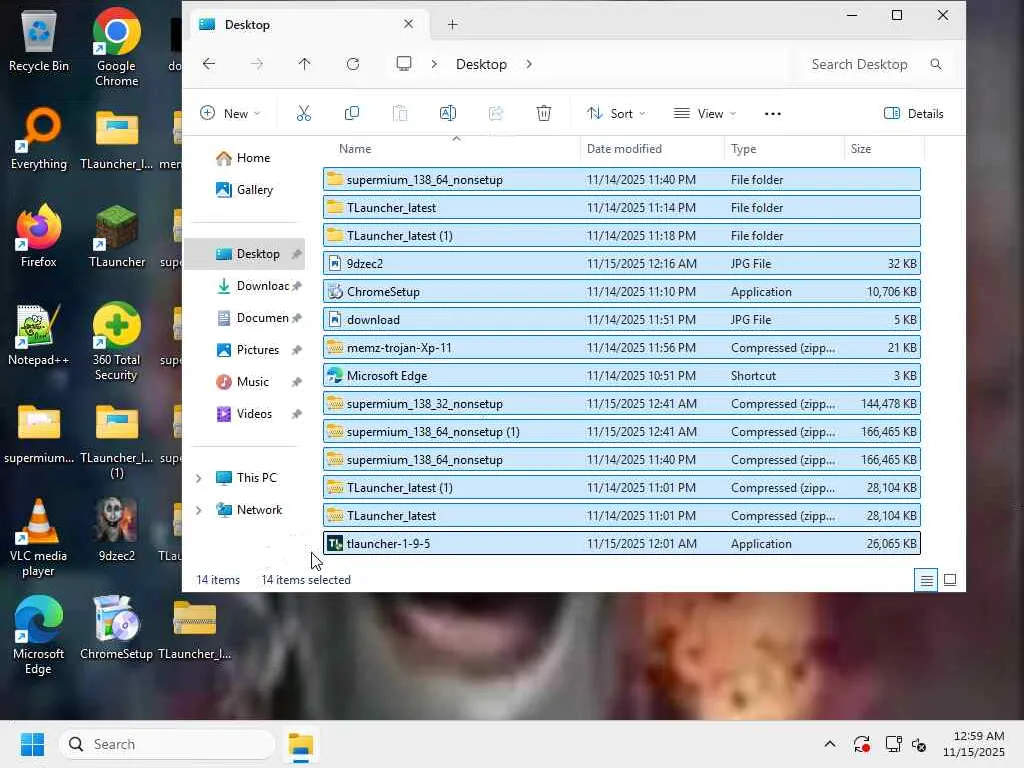Open Videos in sidebar
1024x768 pixels.
(245, 414)
